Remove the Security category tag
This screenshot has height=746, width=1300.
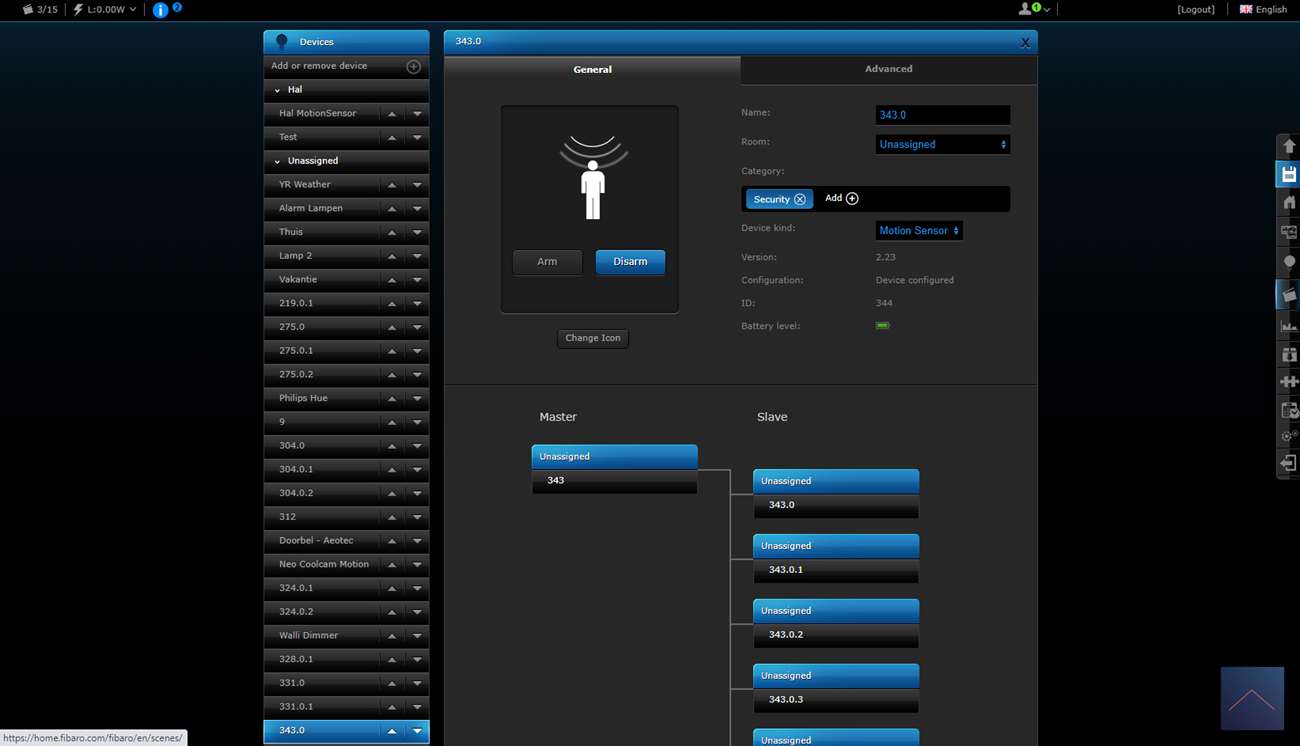point(800,199)
